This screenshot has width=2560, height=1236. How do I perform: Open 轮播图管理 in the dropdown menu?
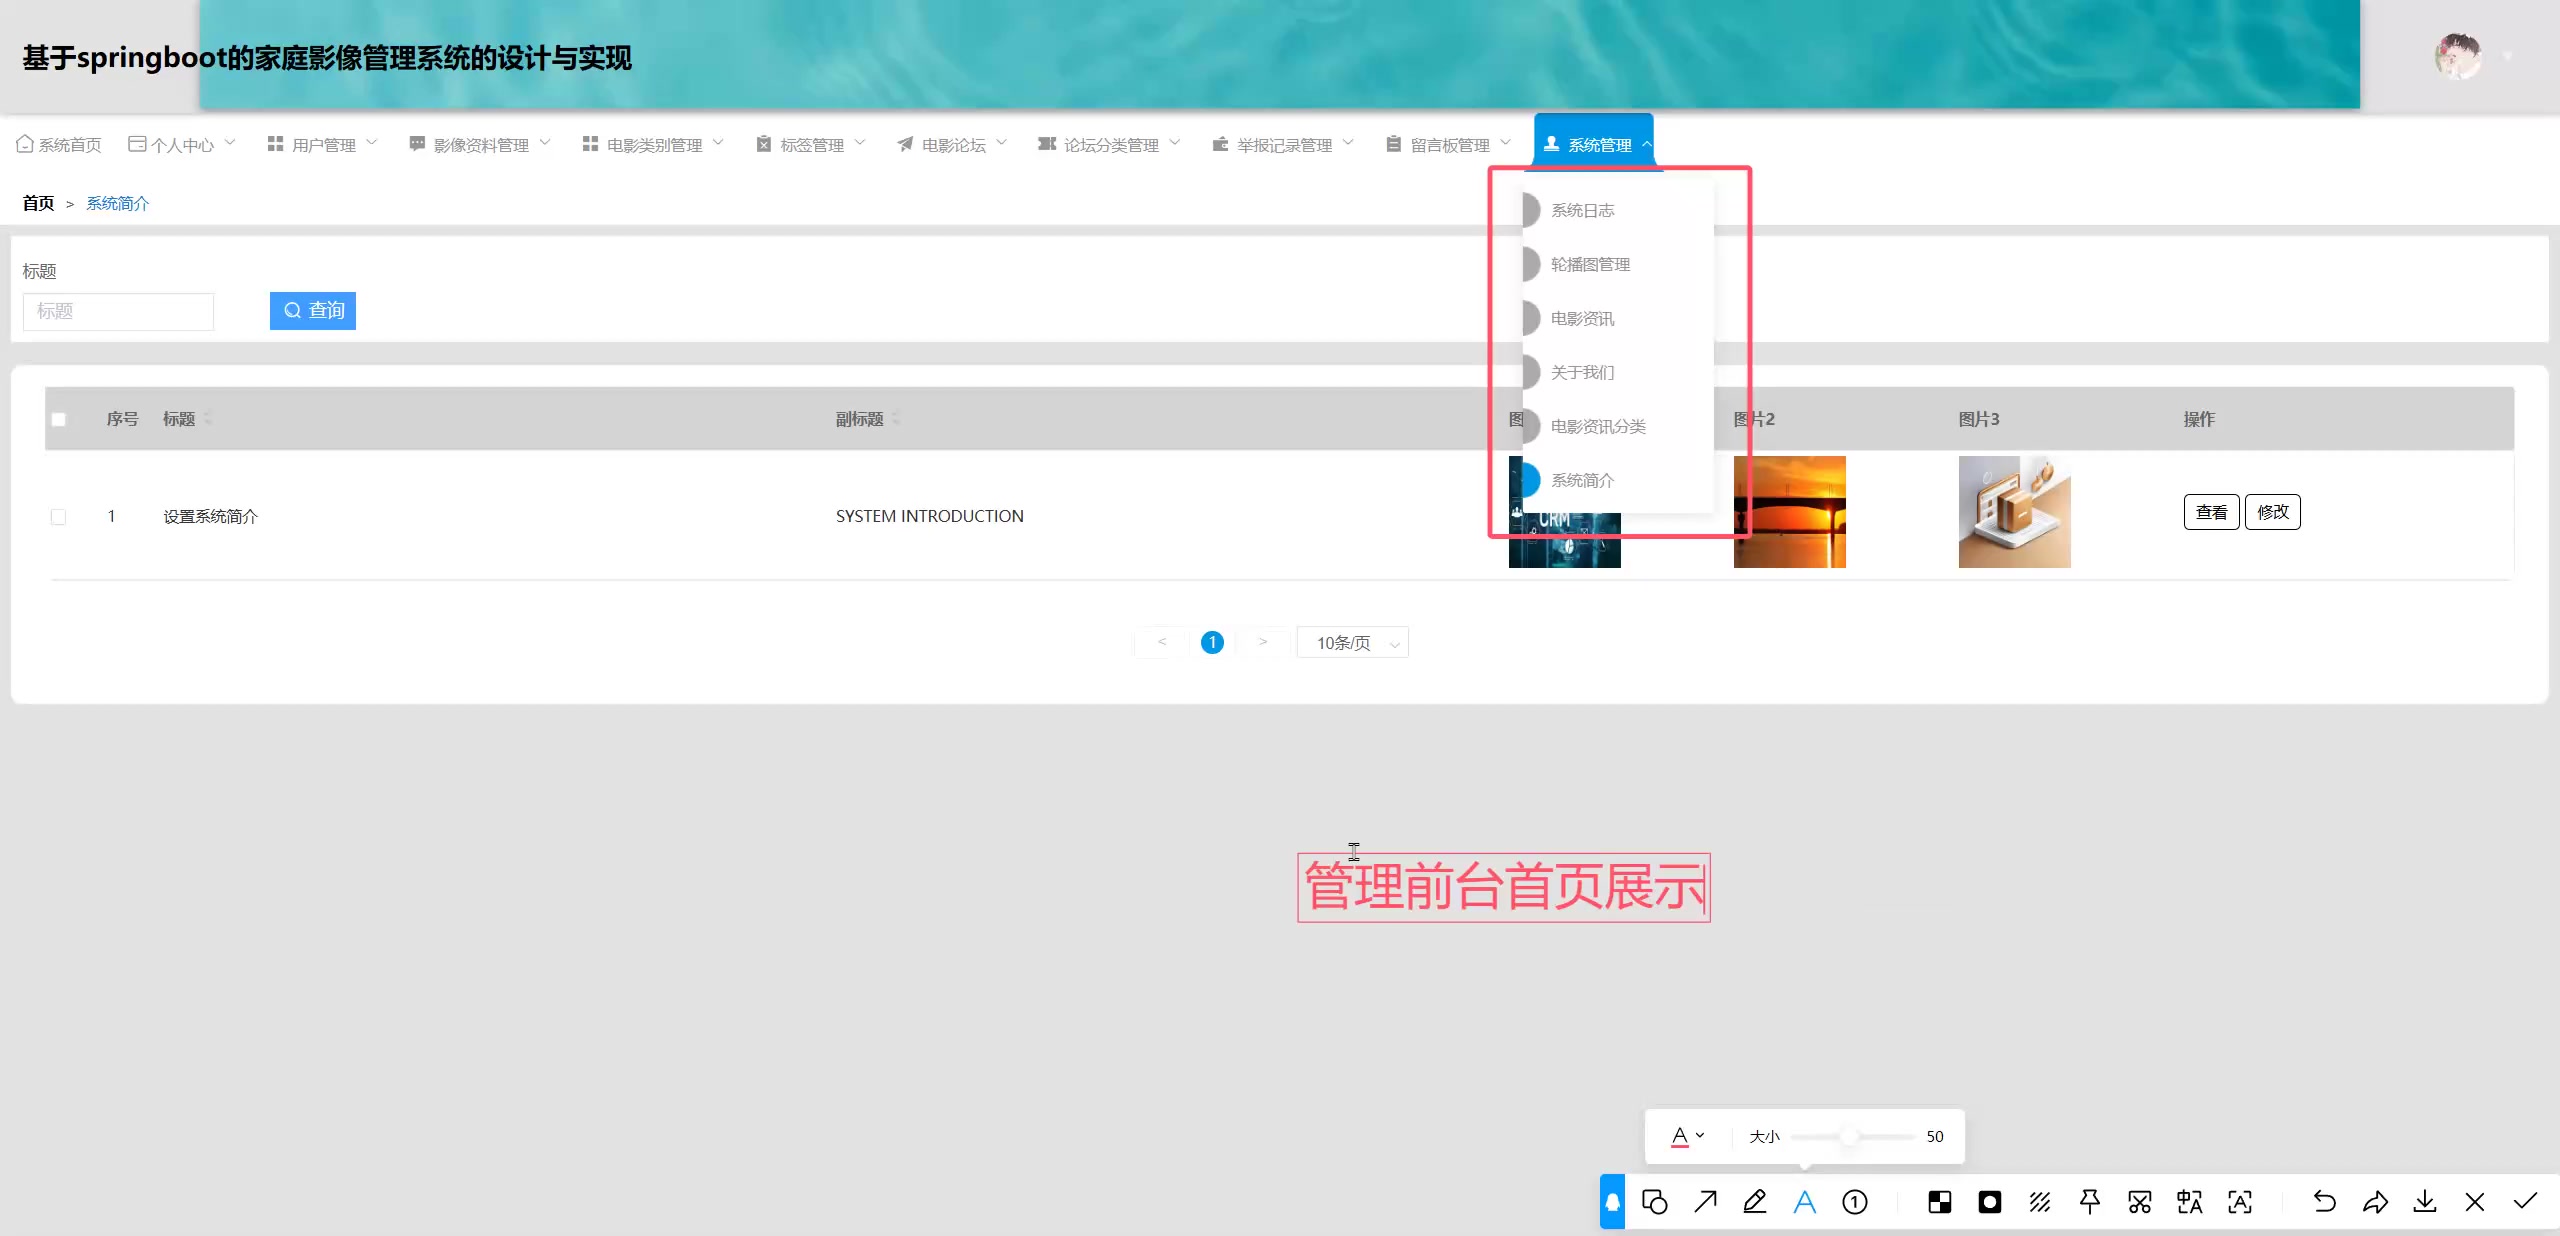coord(1590,264)
